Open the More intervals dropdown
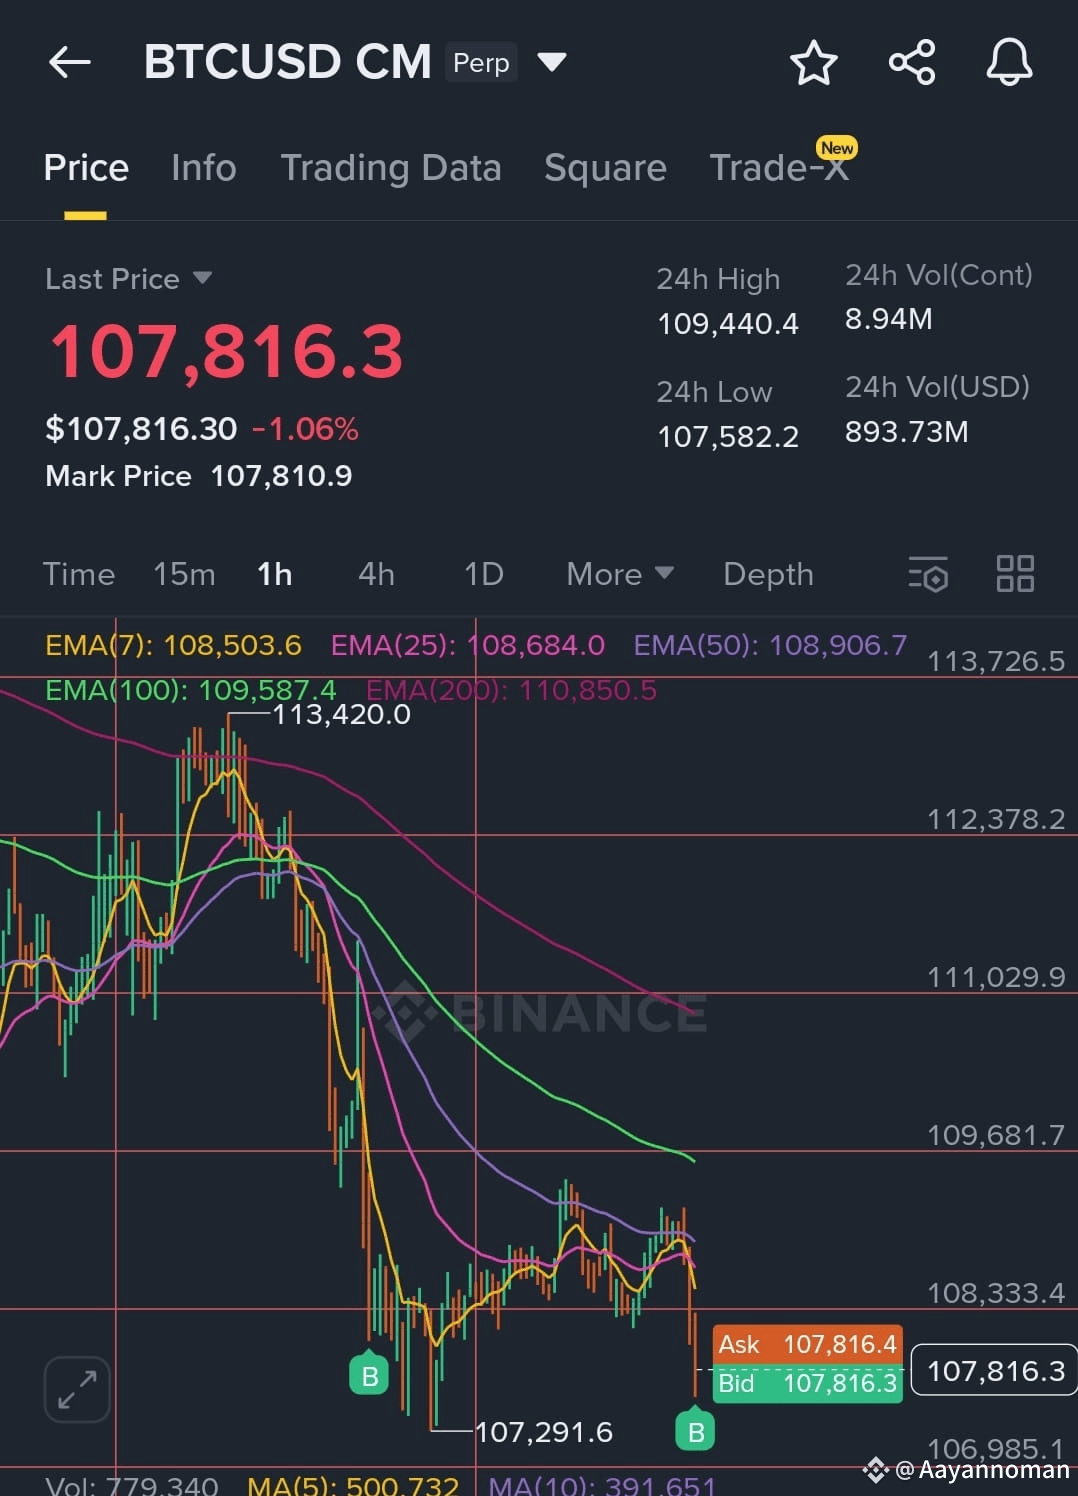 (x=620, y=574)
